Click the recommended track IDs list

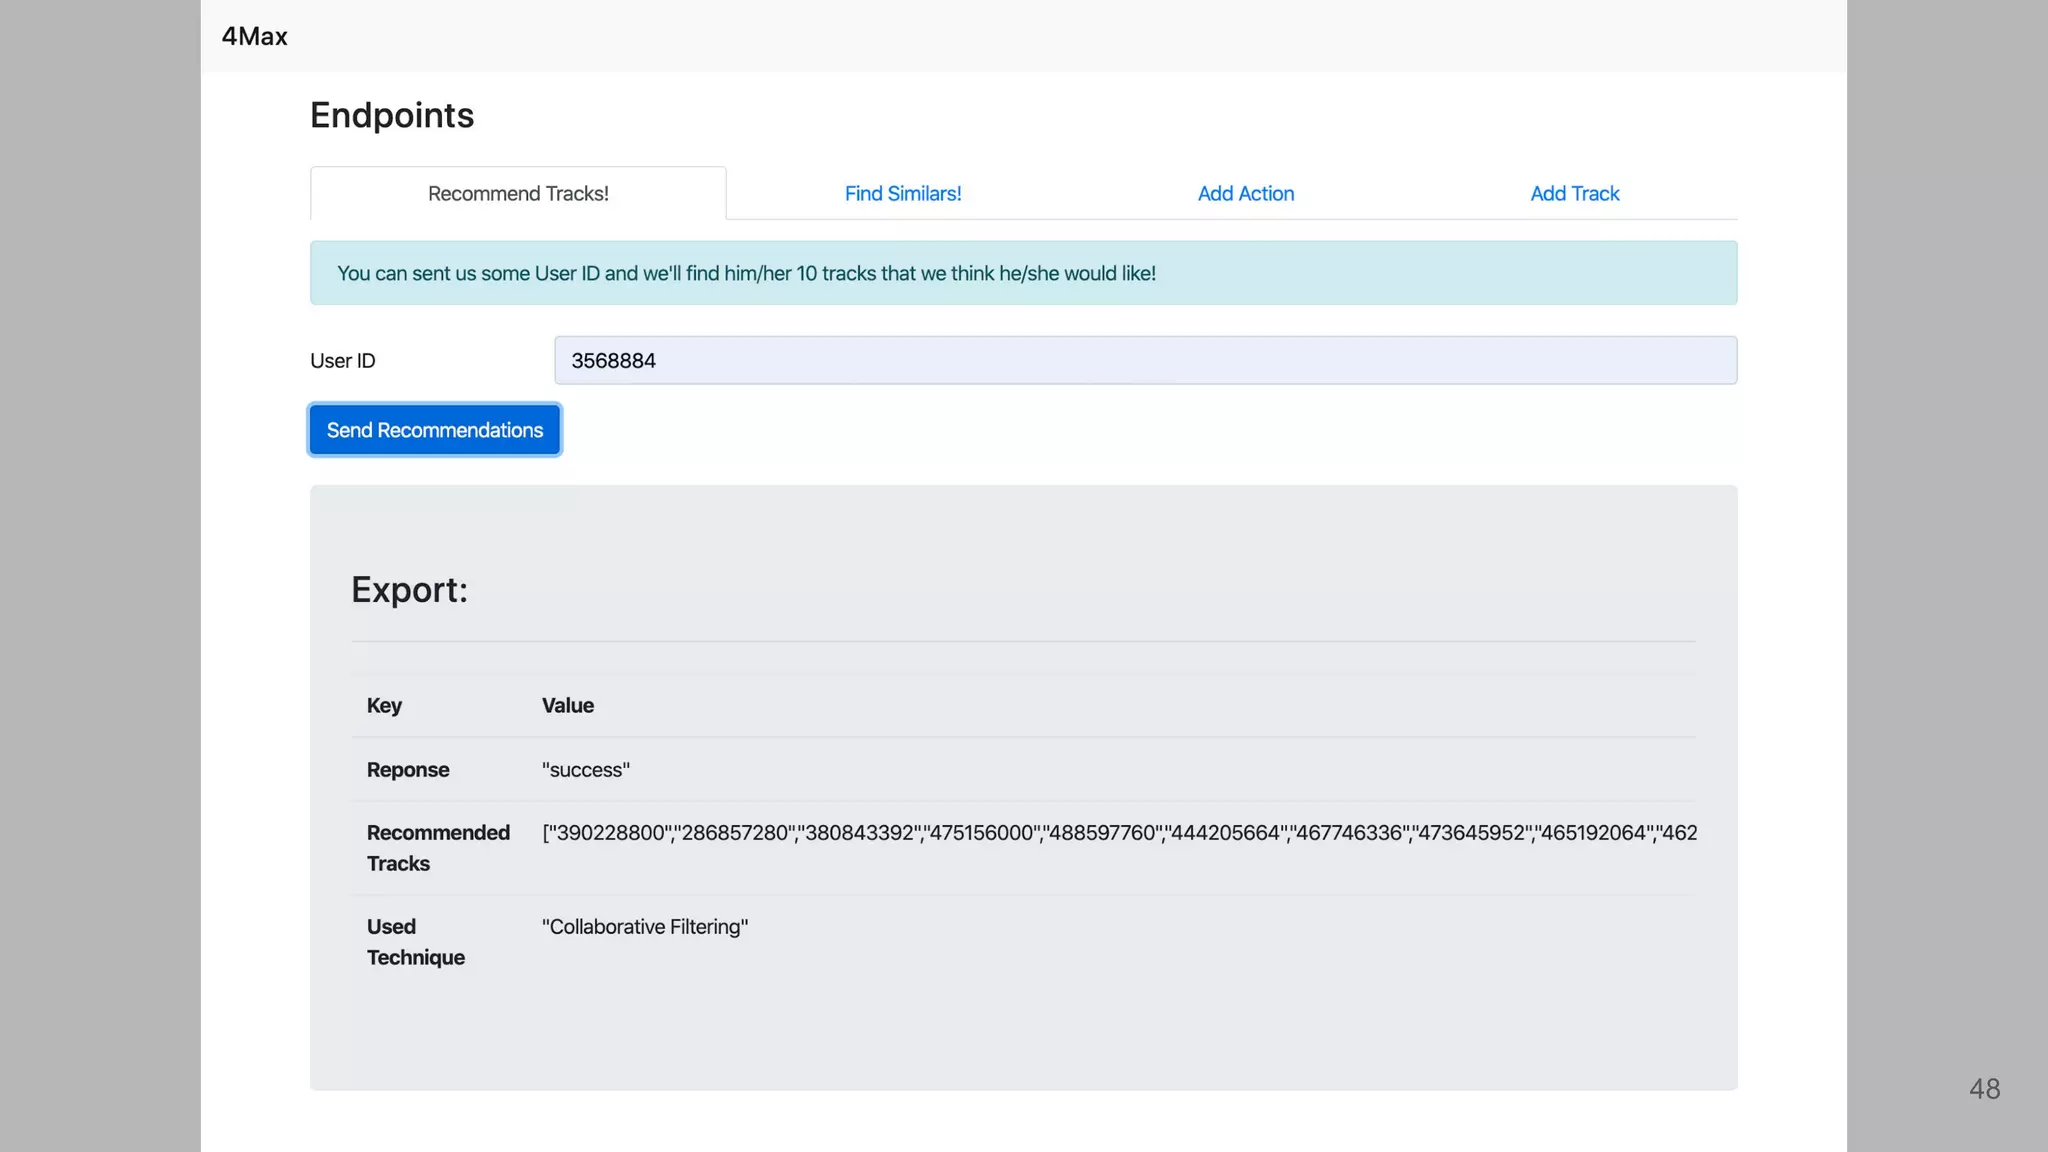click(x=1118, y=832)
